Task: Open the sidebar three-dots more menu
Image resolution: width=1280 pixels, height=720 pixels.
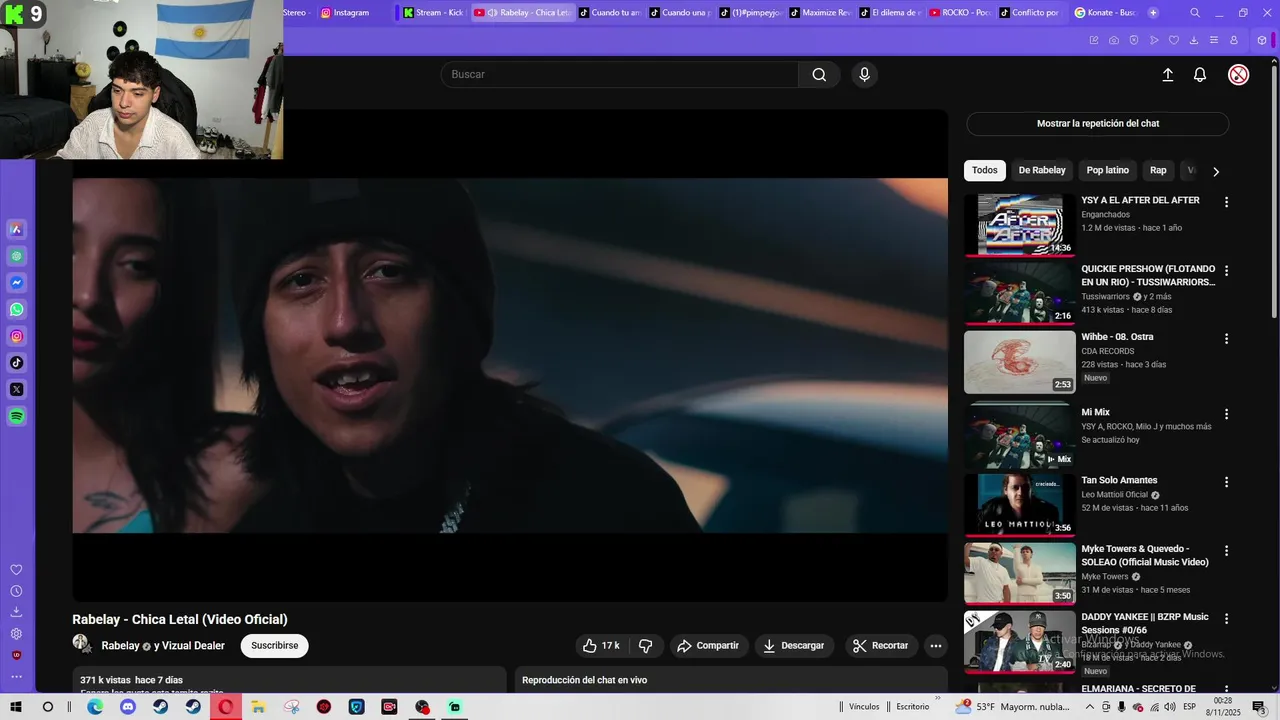Action: (16, 677)
